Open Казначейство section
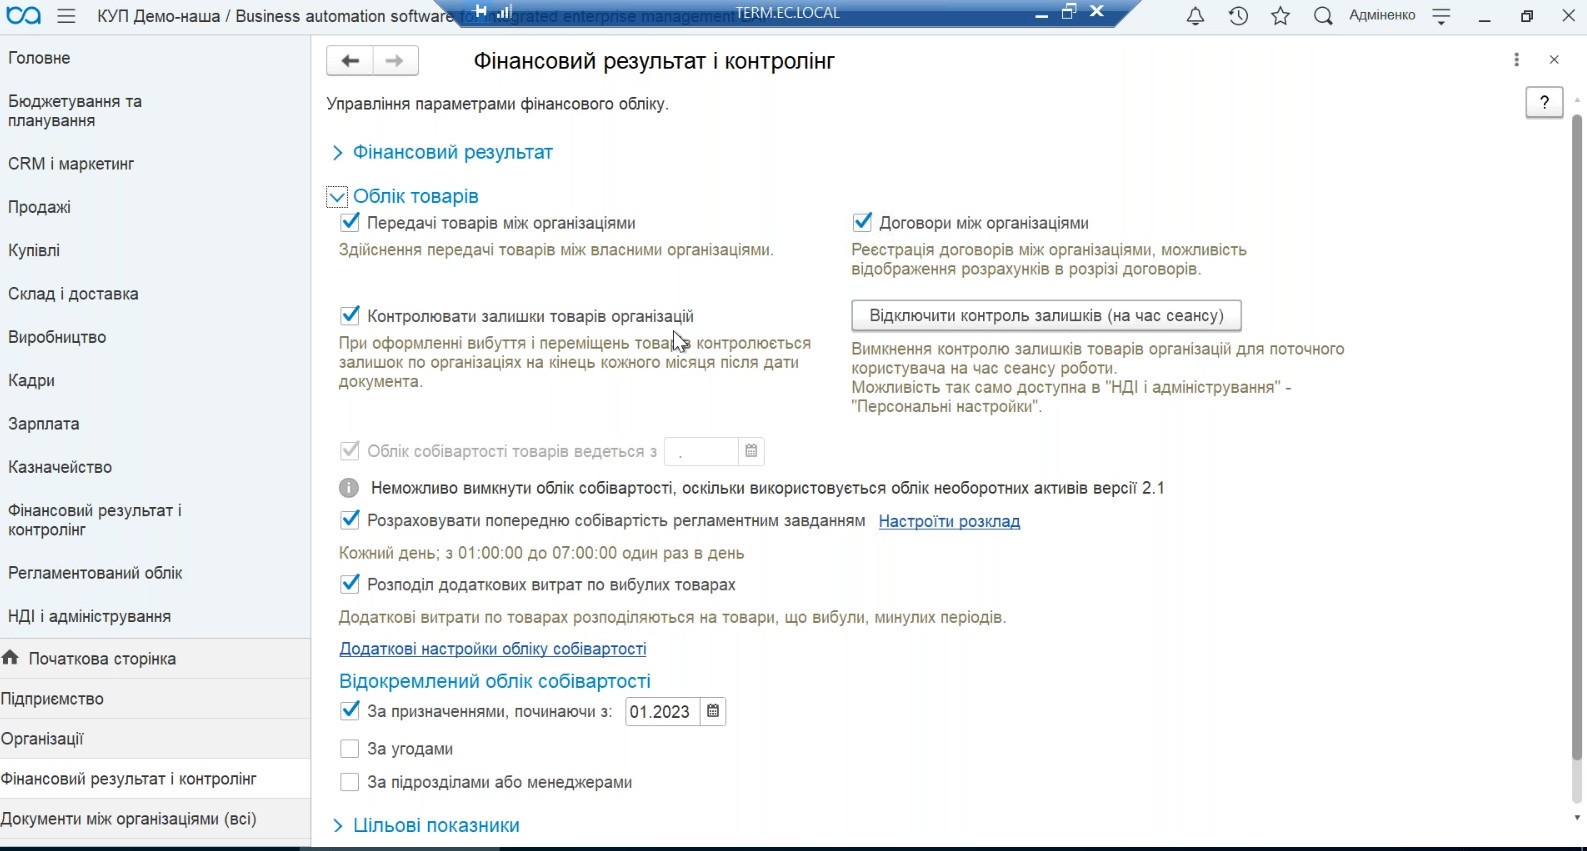Screen dimensions: 1587x851 pos(60,467)
